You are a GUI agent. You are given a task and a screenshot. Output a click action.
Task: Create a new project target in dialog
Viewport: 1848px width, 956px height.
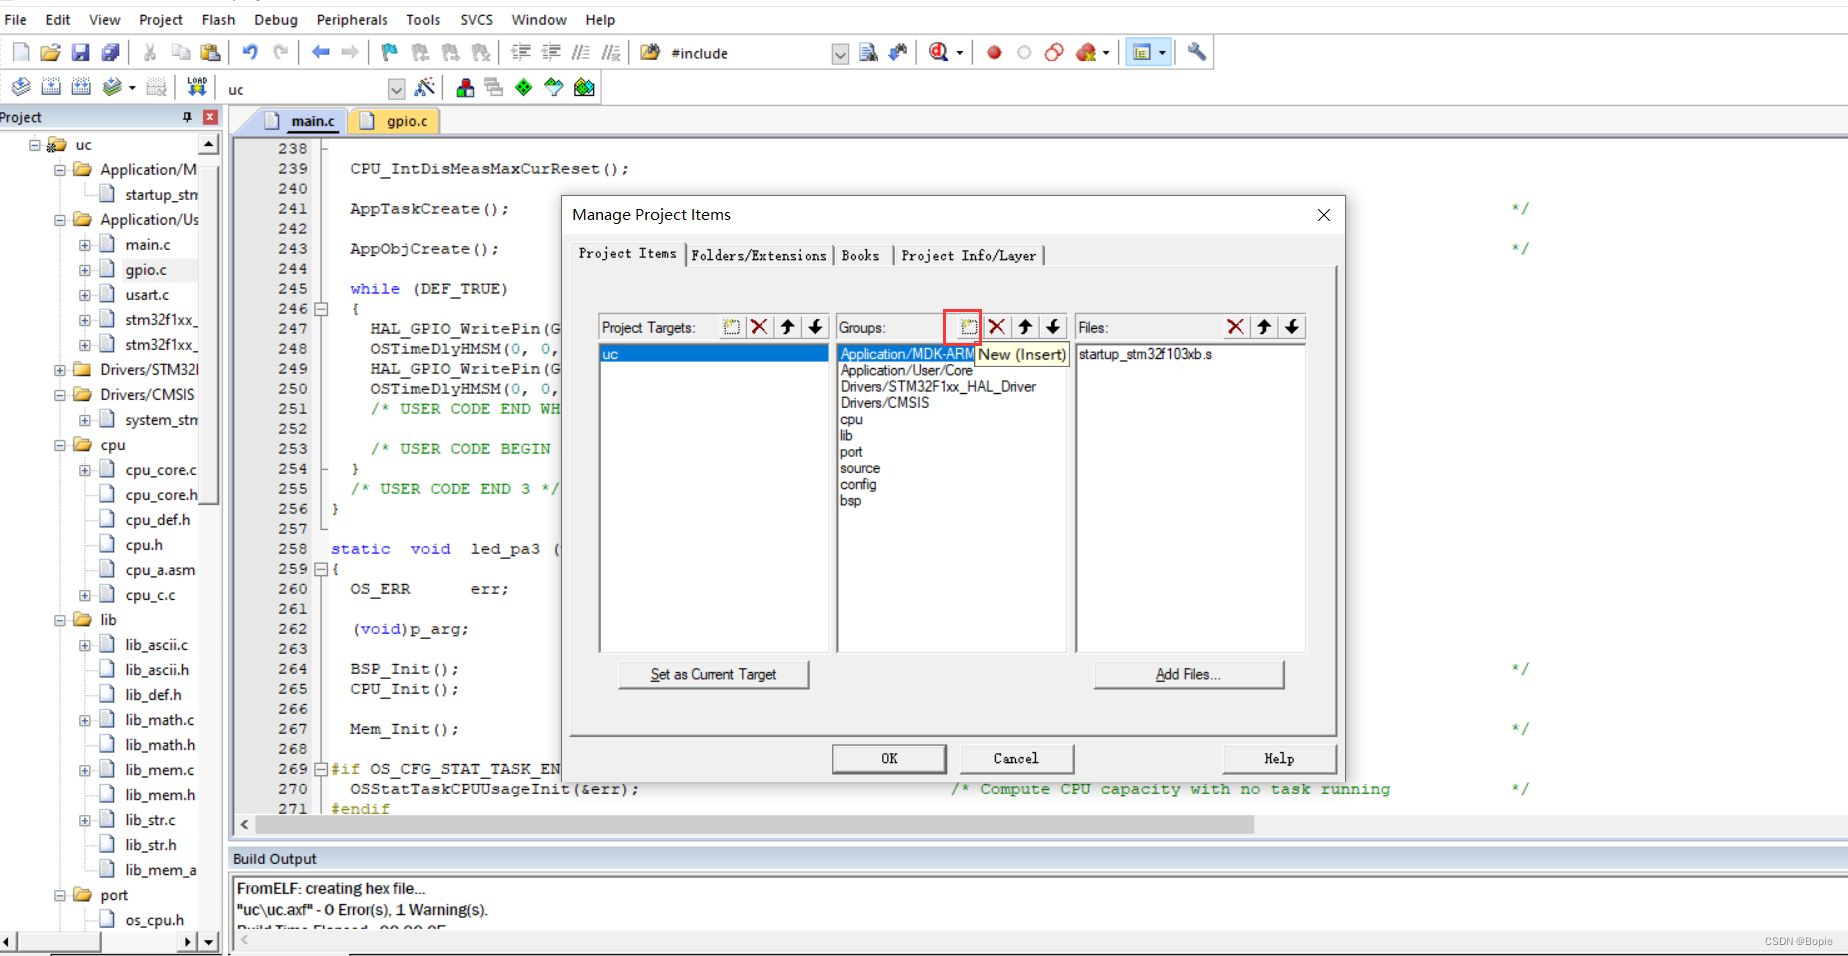point(732,327)
